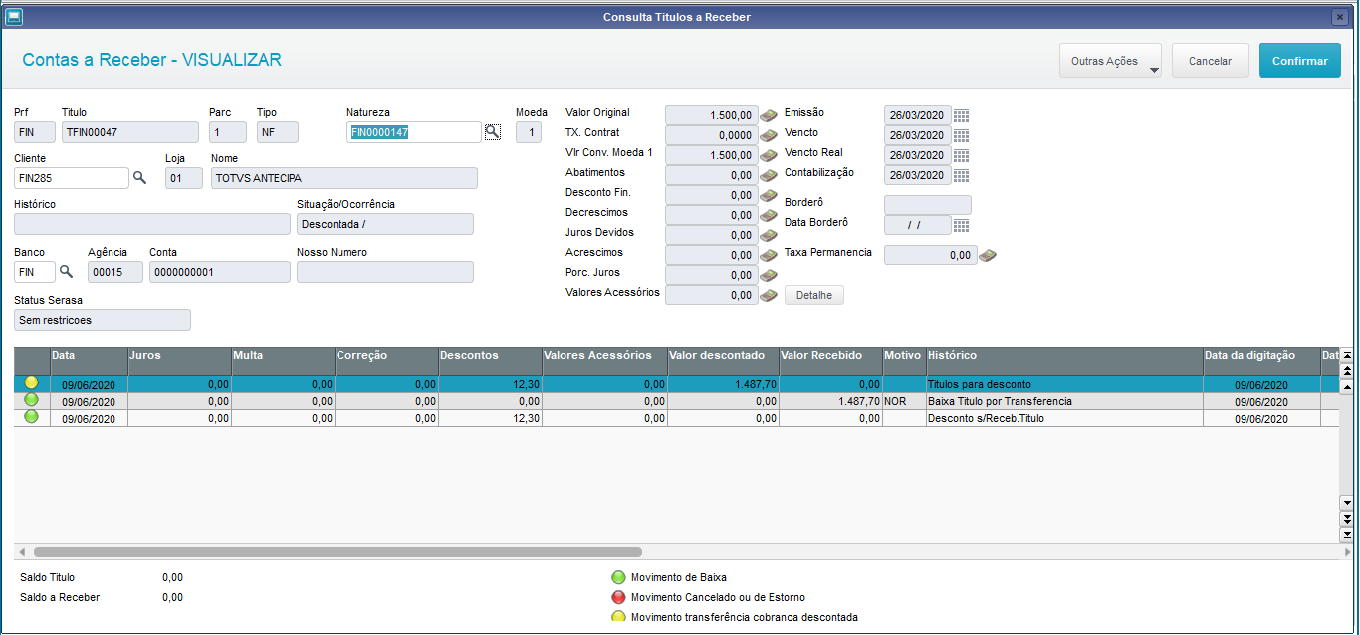Screen dimensions: 1360x635
Task: Click the Cancelar button
Action: coord(1210,61)
